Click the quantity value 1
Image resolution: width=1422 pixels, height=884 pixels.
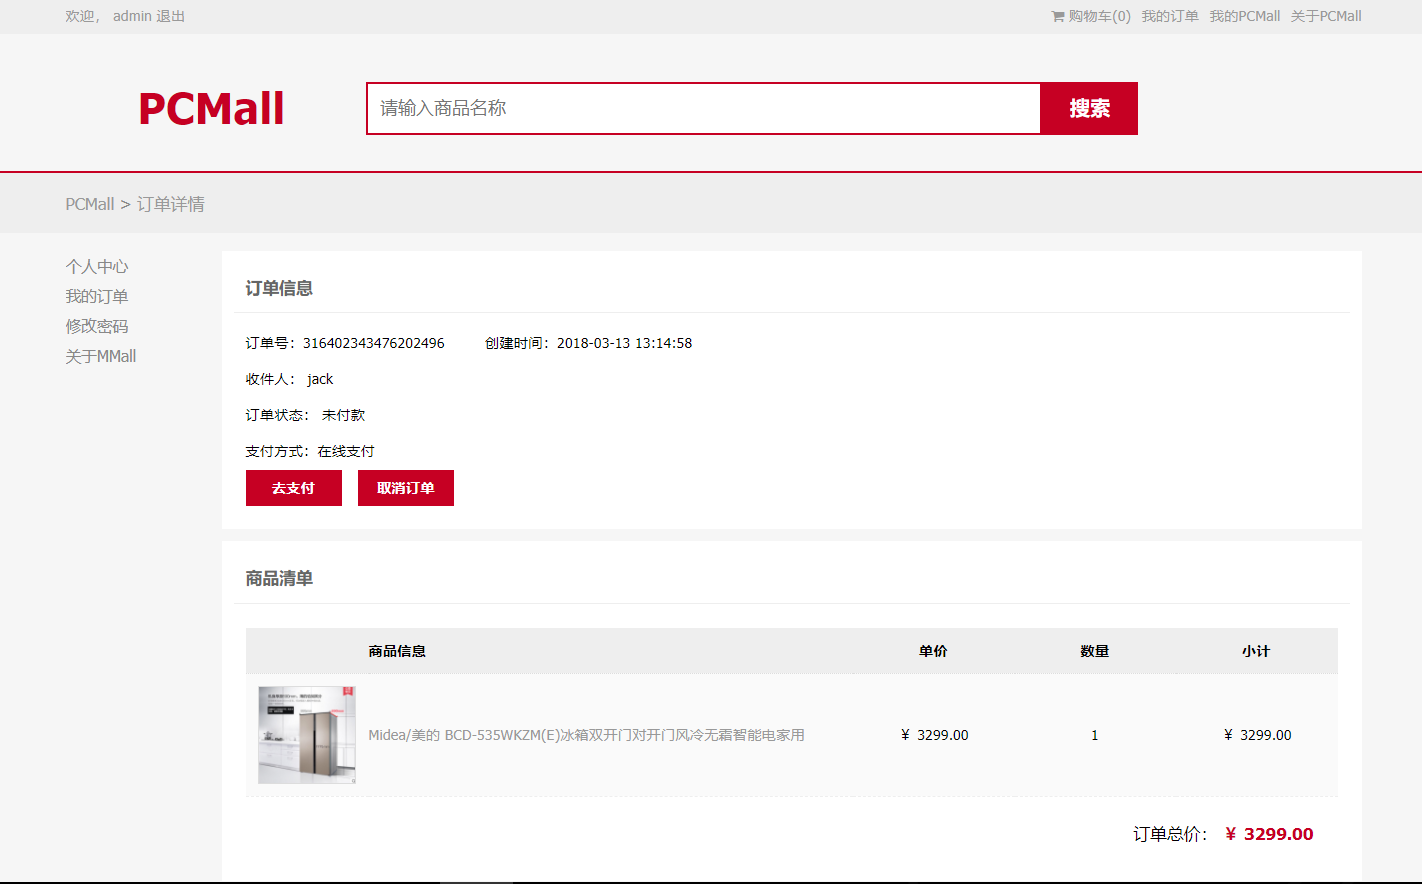pyautogui.click(x=1095, y=735)
